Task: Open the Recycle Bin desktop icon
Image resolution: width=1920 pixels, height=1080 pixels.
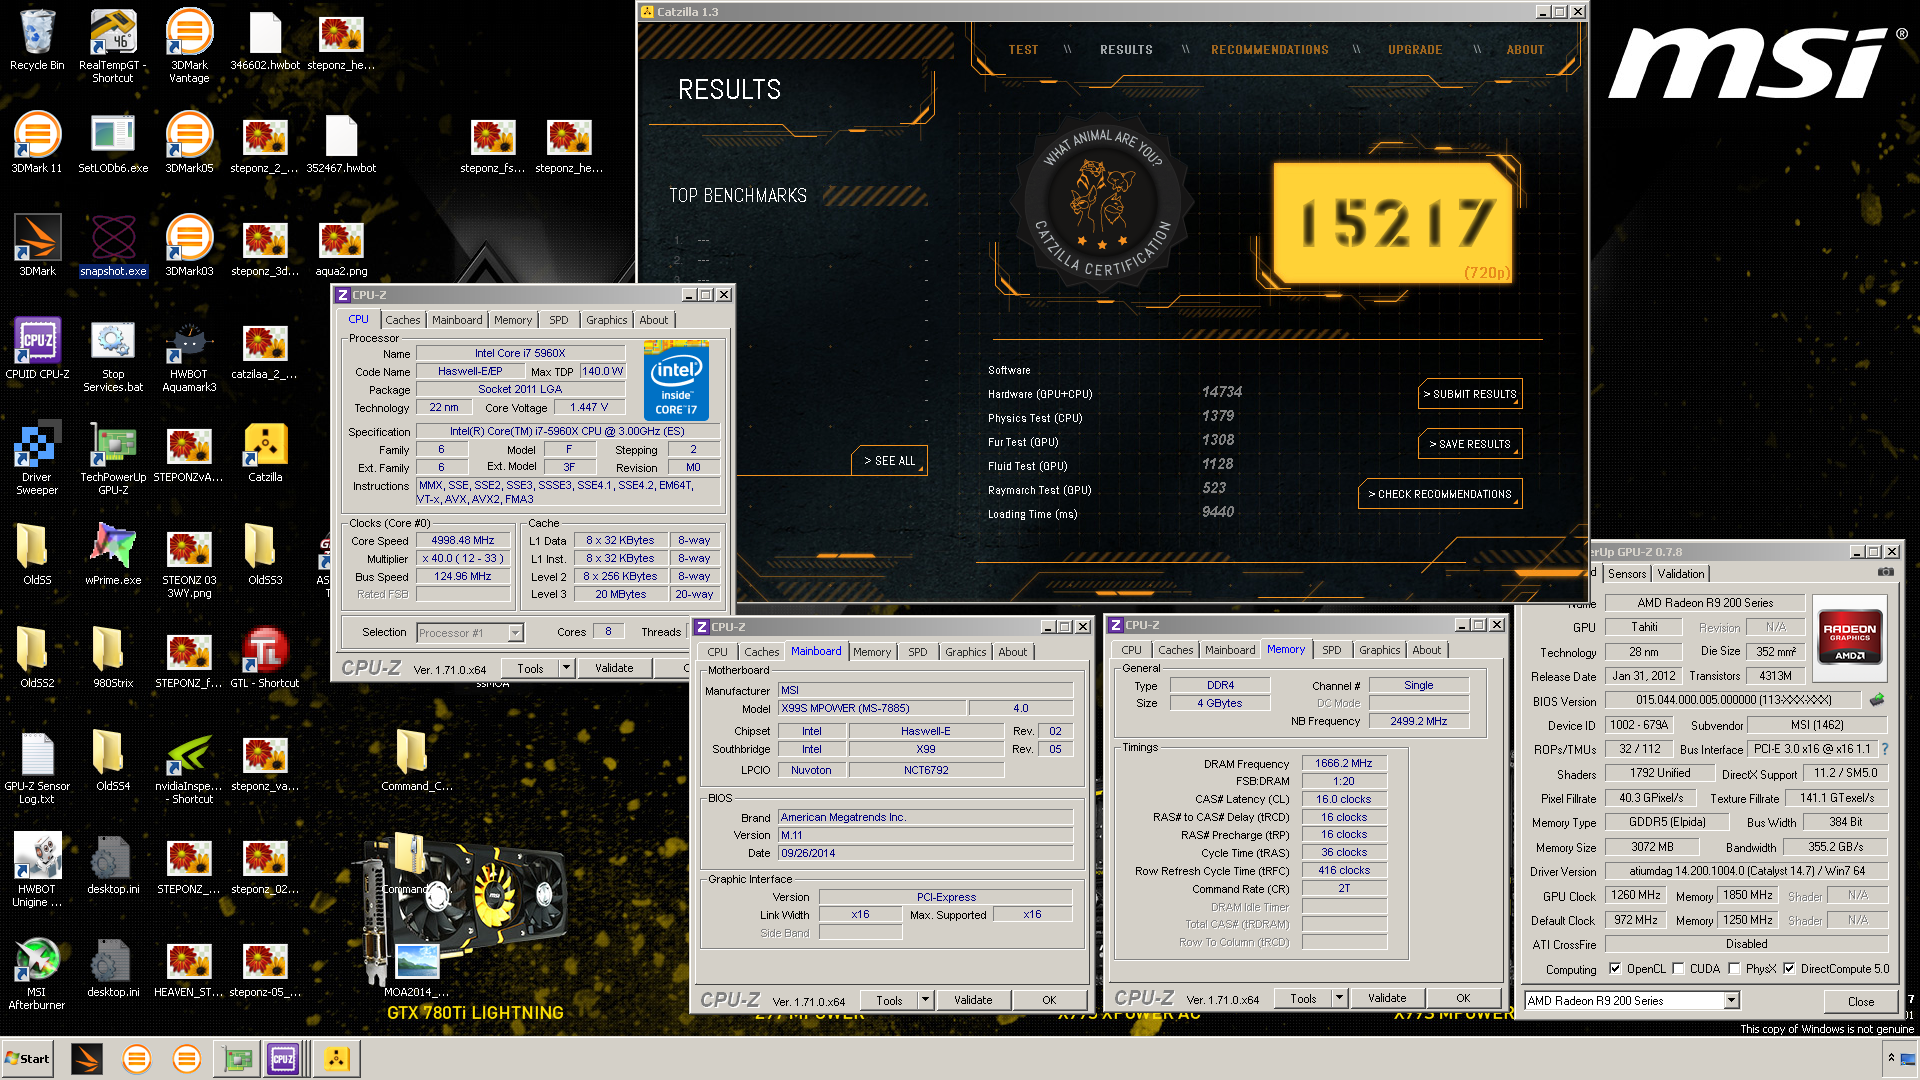Action: click(37, 42)
